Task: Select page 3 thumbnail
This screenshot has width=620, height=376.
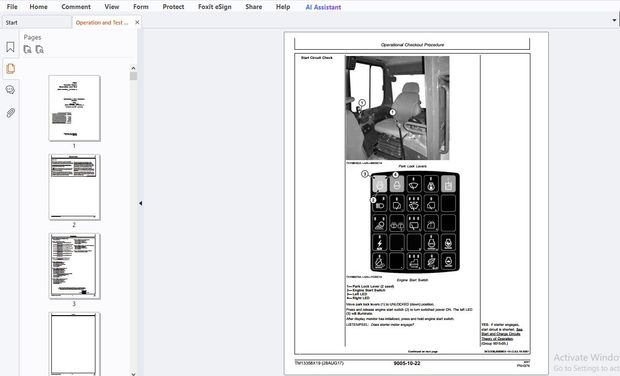Action: [x=74, y=266]
